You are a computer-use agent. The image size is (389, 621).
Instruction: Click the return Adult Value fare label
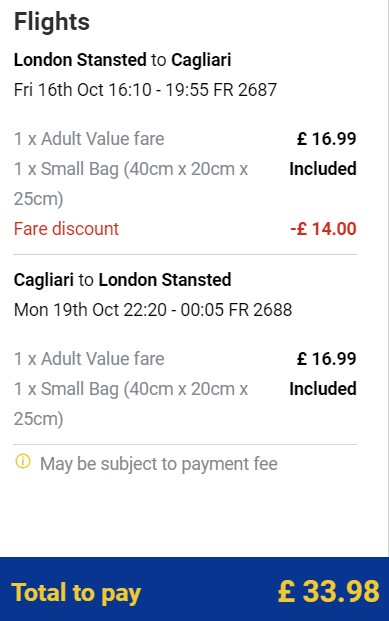89,359
